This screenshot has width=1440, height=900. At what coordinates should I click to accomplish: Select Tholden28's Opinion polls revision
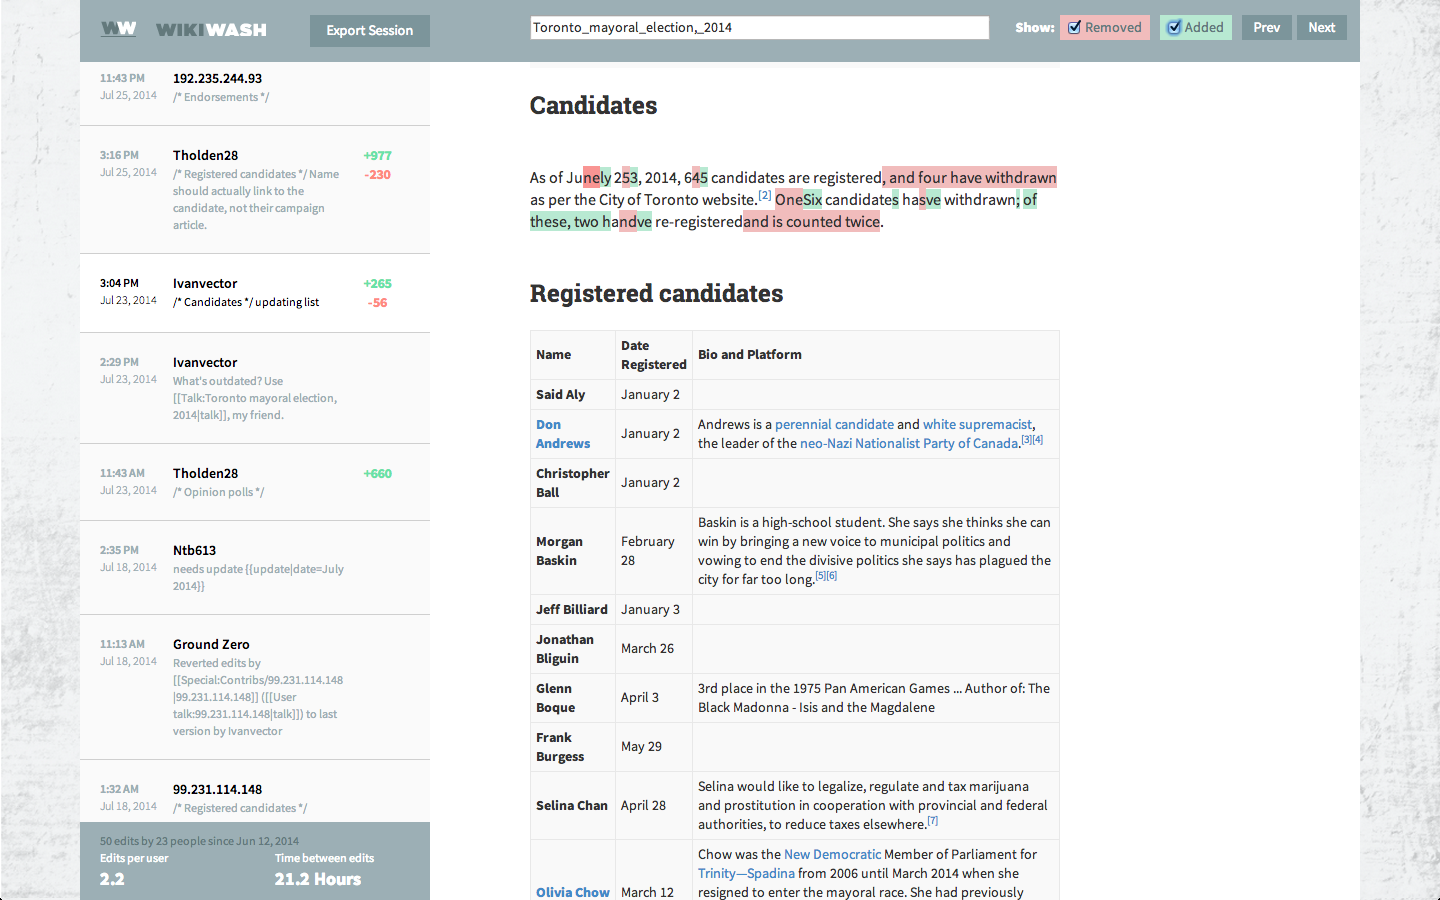(255, 482)
